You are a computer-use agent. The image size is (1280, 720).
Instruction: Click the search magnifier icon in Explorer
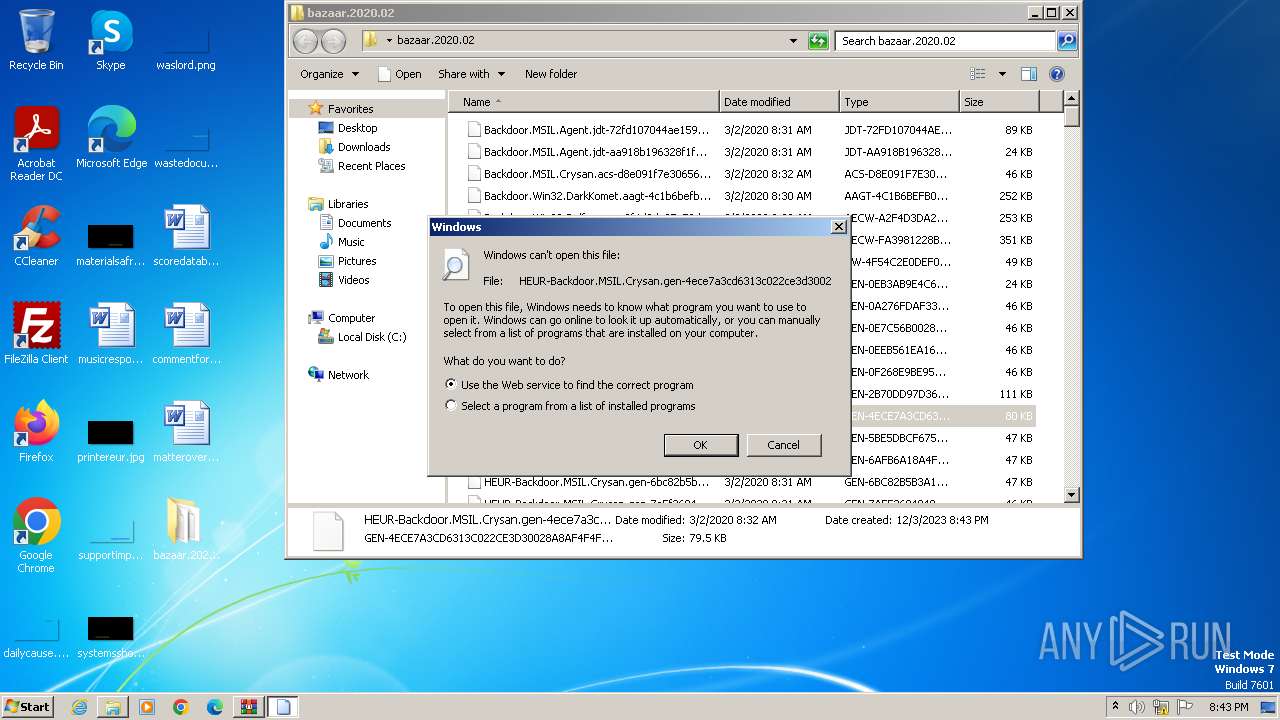tap(1067, 41)
